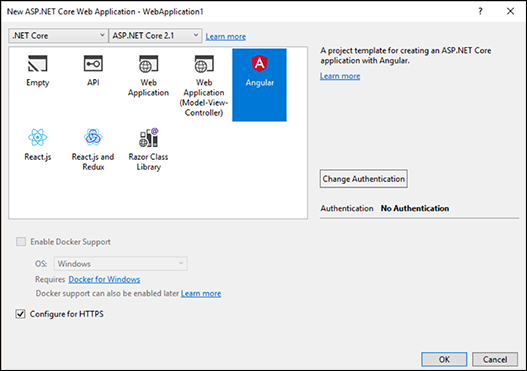The width and height of the screenshot is (527, 371).
Task: Select the React.js template icon
Action: pos(38,137)
